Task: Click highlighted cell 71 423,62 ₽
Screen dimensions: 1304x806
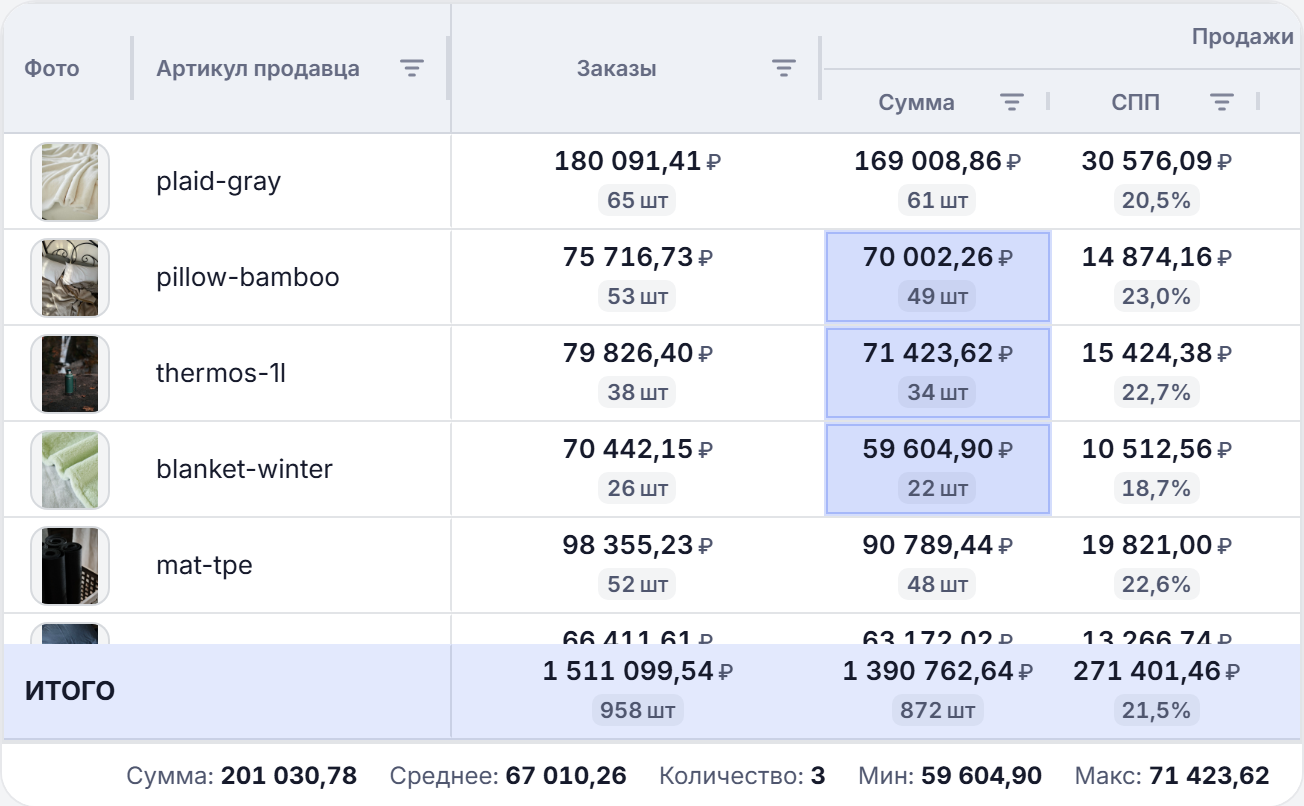Action: coord(937,373)
